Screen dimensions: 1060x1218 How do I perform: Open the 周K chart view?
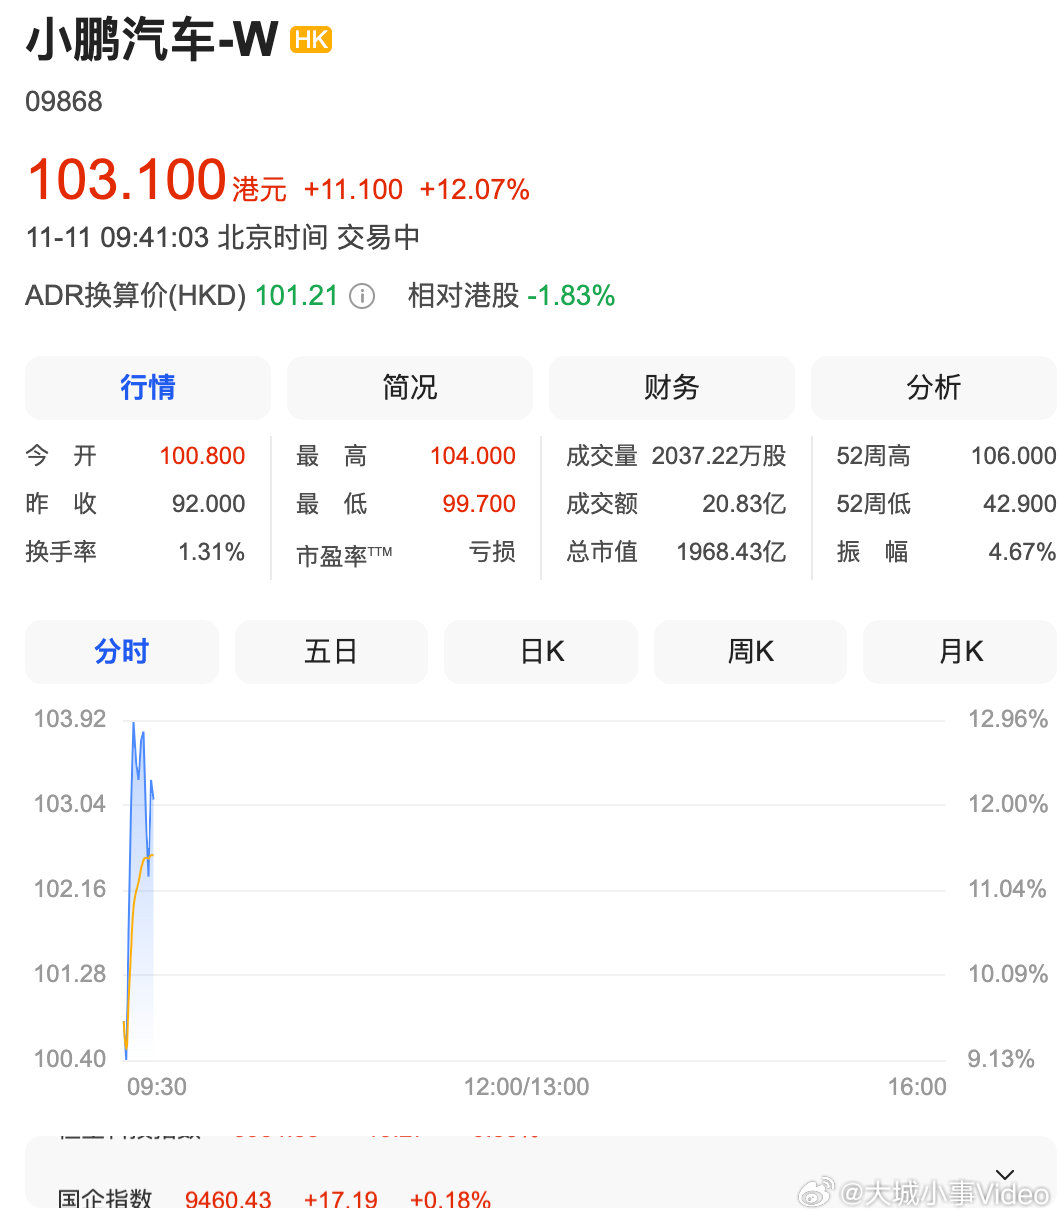[749, 651]
